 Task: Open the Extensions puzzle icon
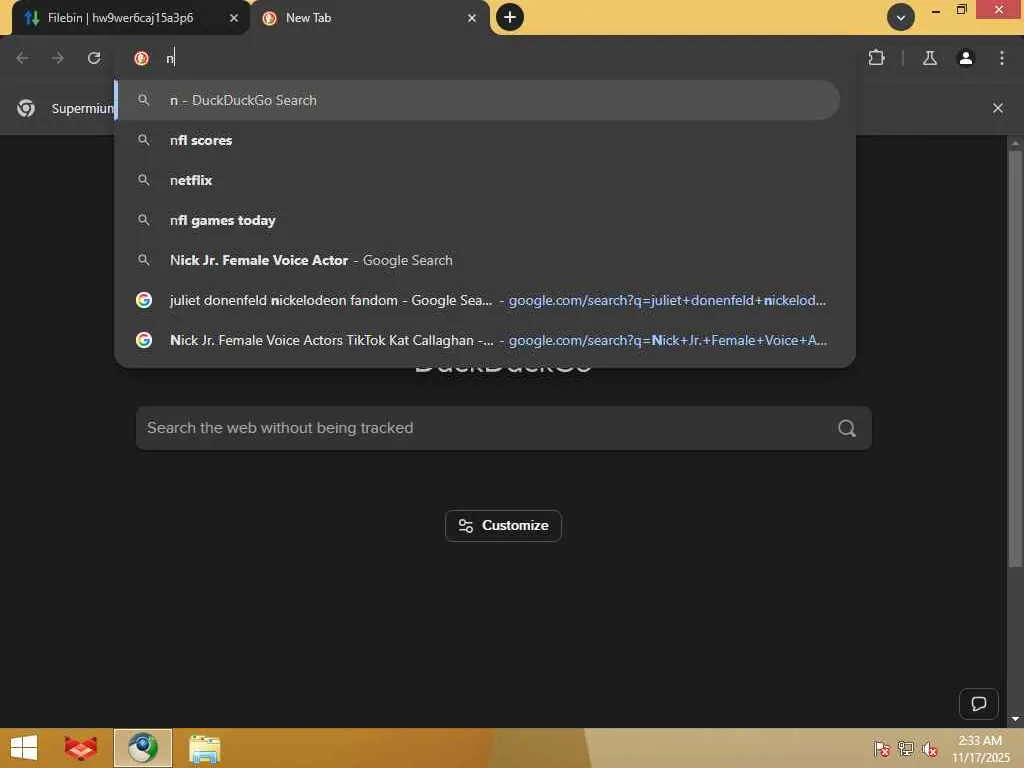[876, 58]
